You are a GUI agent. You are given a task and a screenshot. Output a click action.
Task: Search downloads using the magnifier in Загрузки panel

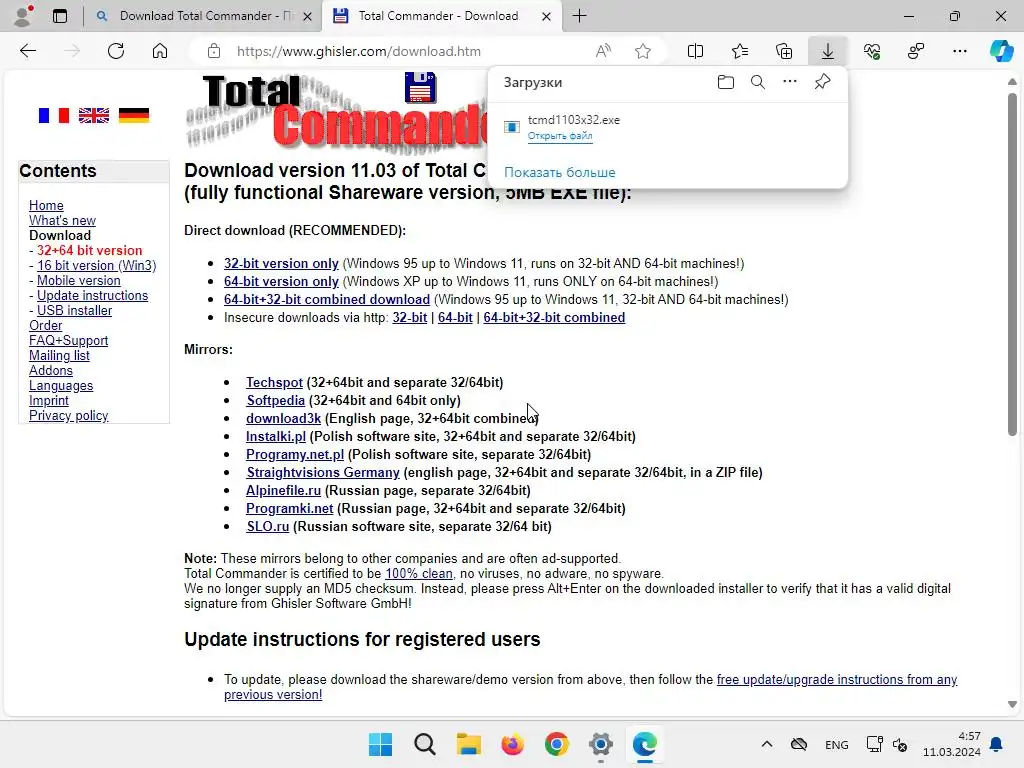coord(758,82)
